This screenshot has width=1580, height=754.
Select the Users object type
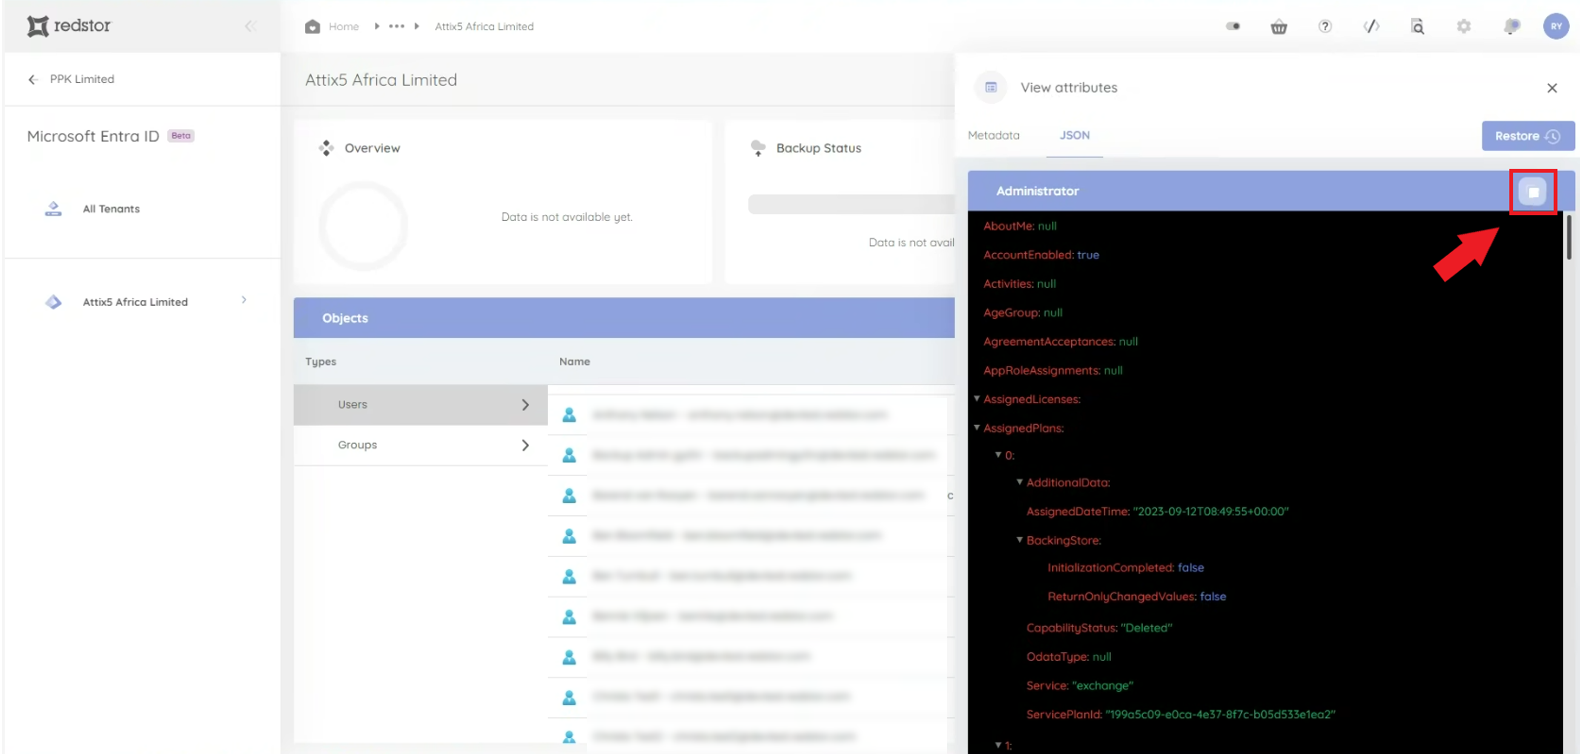[421, 405]
